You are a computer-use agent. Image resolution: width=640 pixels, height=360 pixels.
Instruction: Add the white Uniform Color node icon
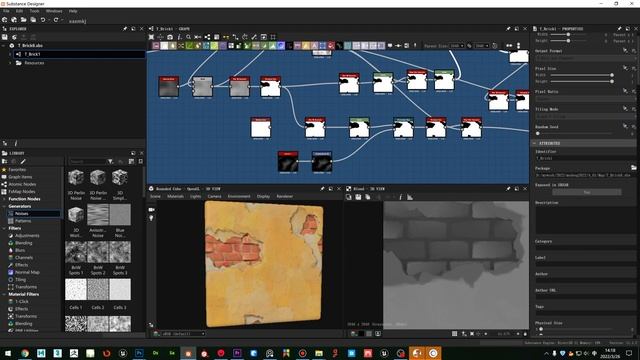[164, 46]
